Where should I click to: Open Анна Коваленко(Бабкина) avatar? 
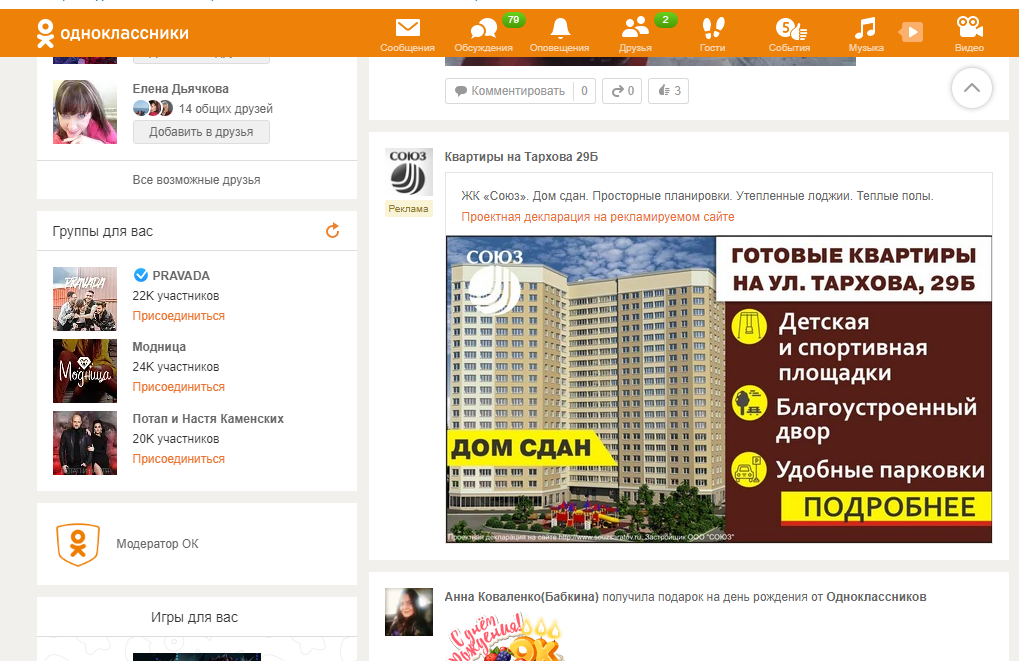[x=409, y=612]
